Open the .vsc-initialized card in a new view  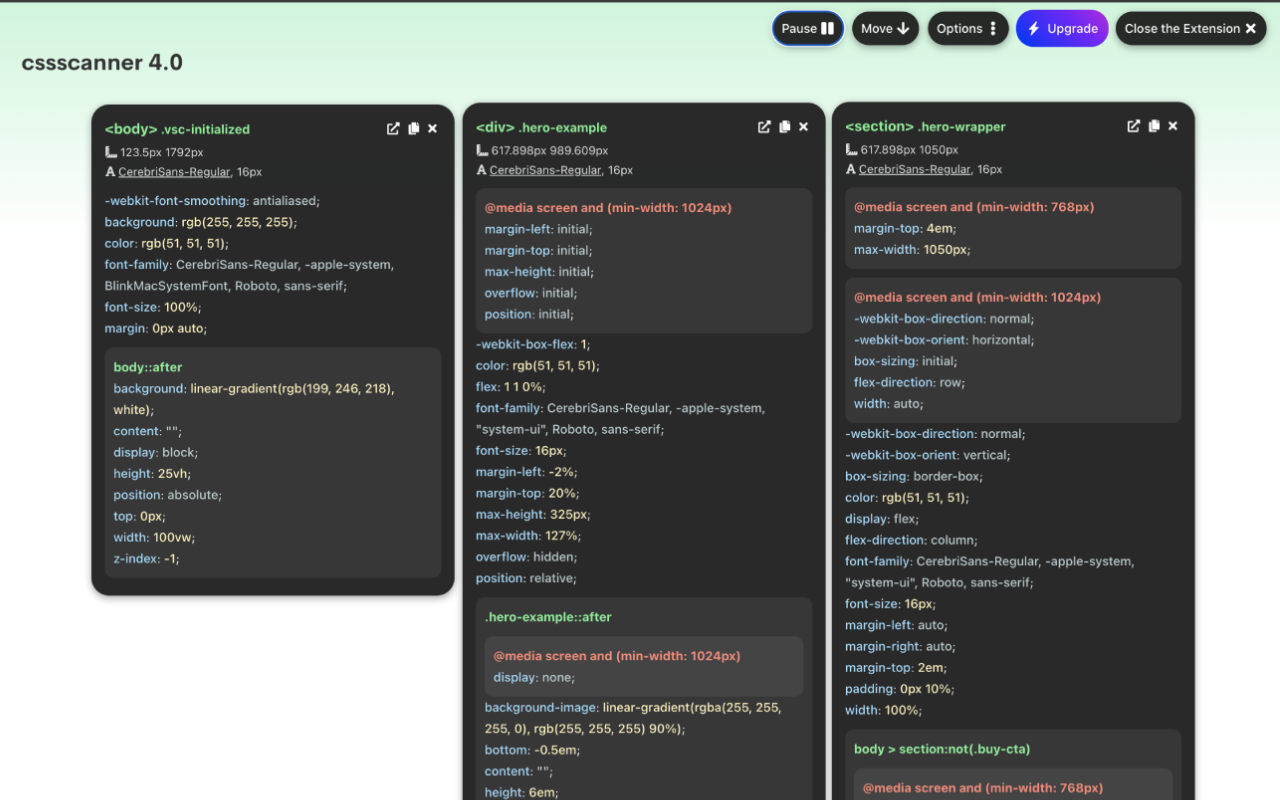(393, 128)
